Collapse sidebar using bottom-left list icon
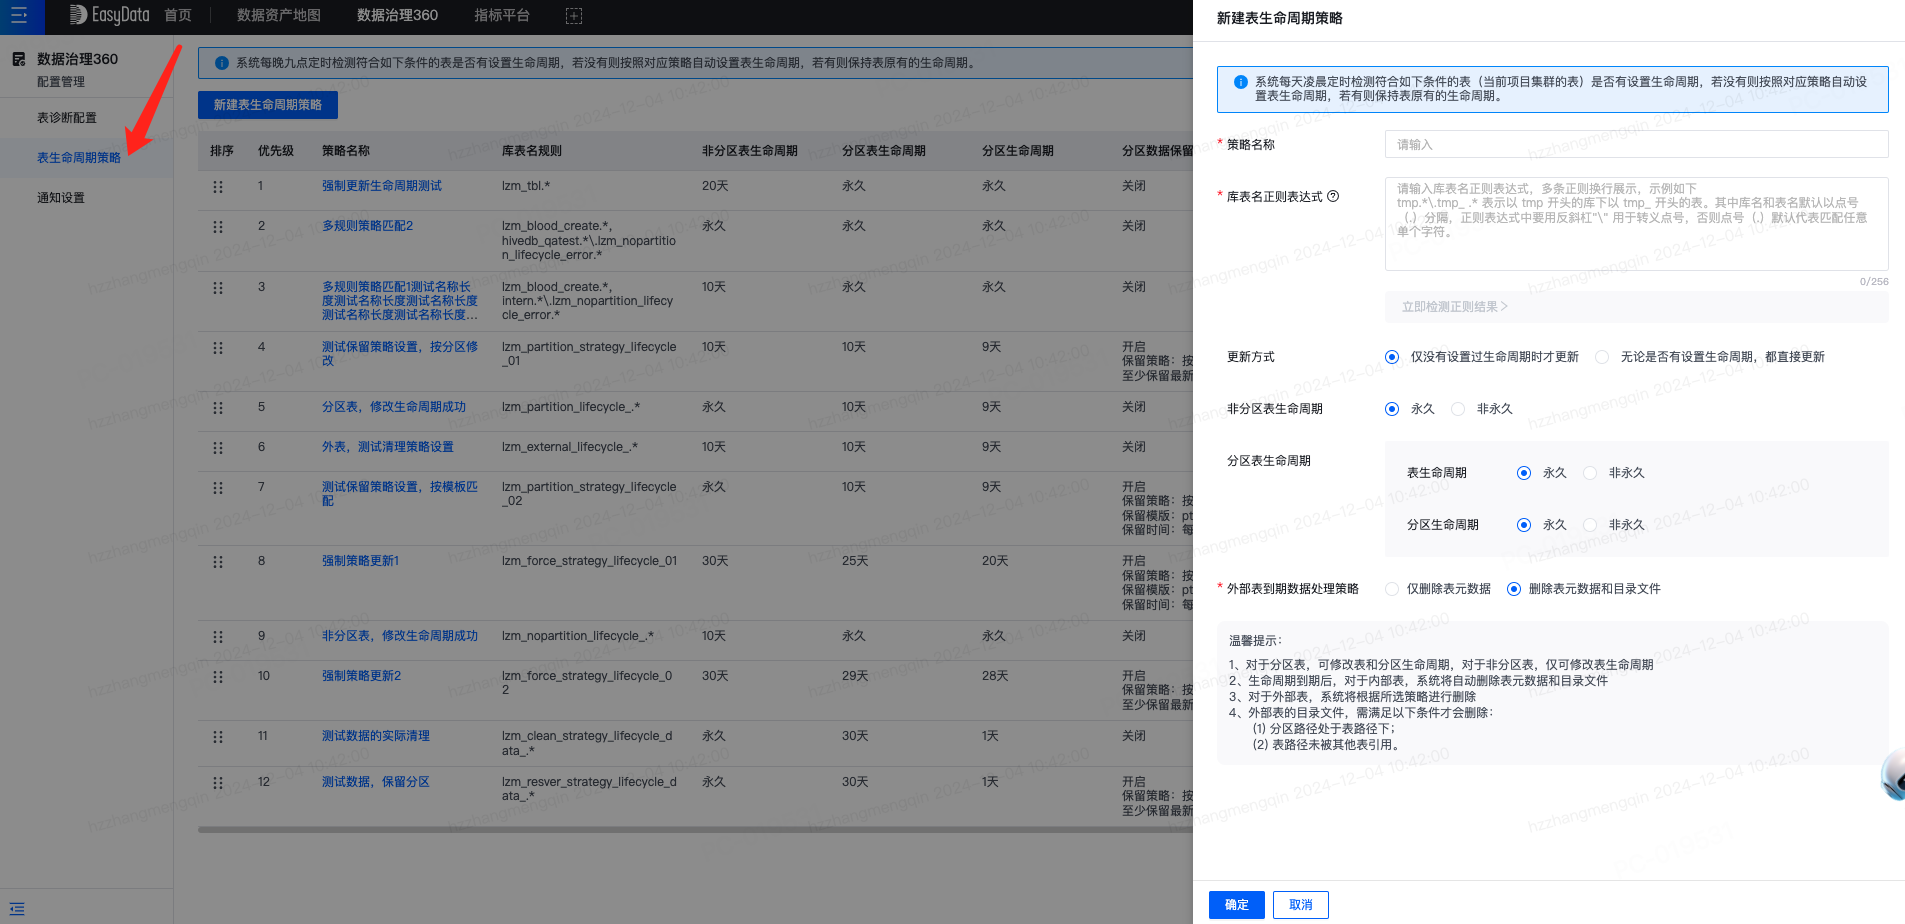The image size is (1905, 924). 17,909
